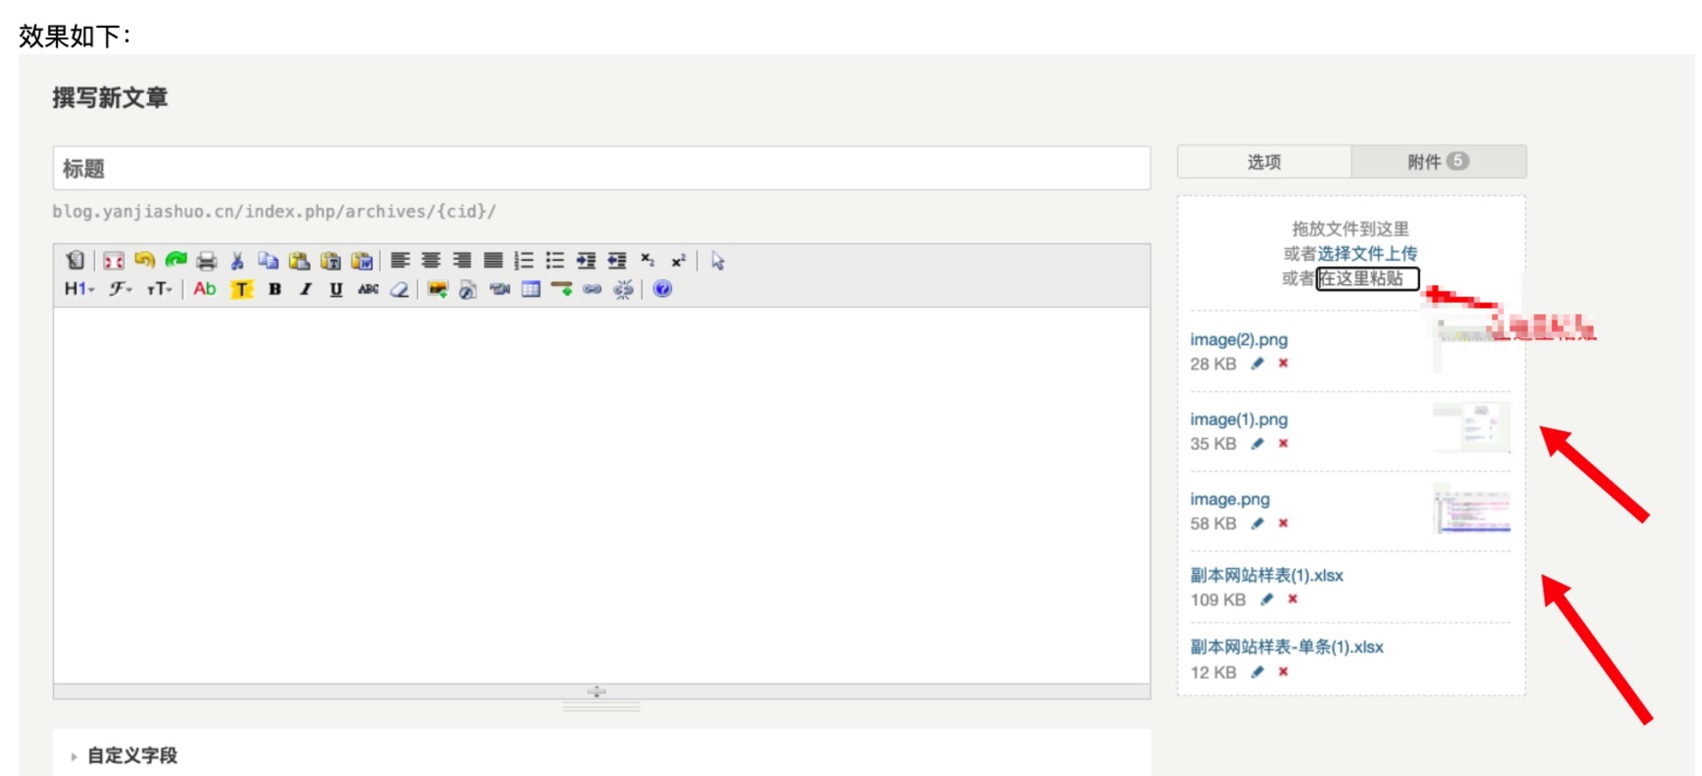Screen dimensions: 1702x776
Task: Insert a bulleted list
Action: 555,261
